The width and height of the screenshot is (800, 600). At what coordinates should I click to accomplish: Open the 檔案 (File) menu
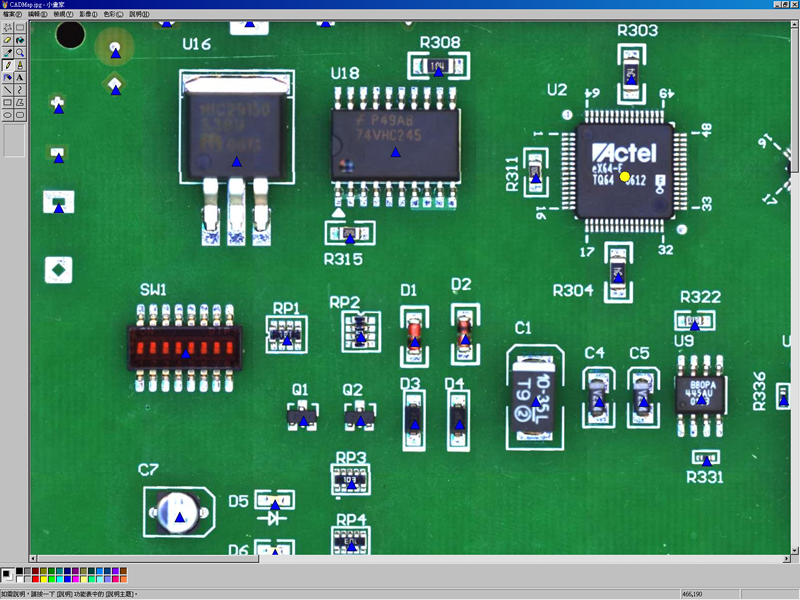point(12,14)
